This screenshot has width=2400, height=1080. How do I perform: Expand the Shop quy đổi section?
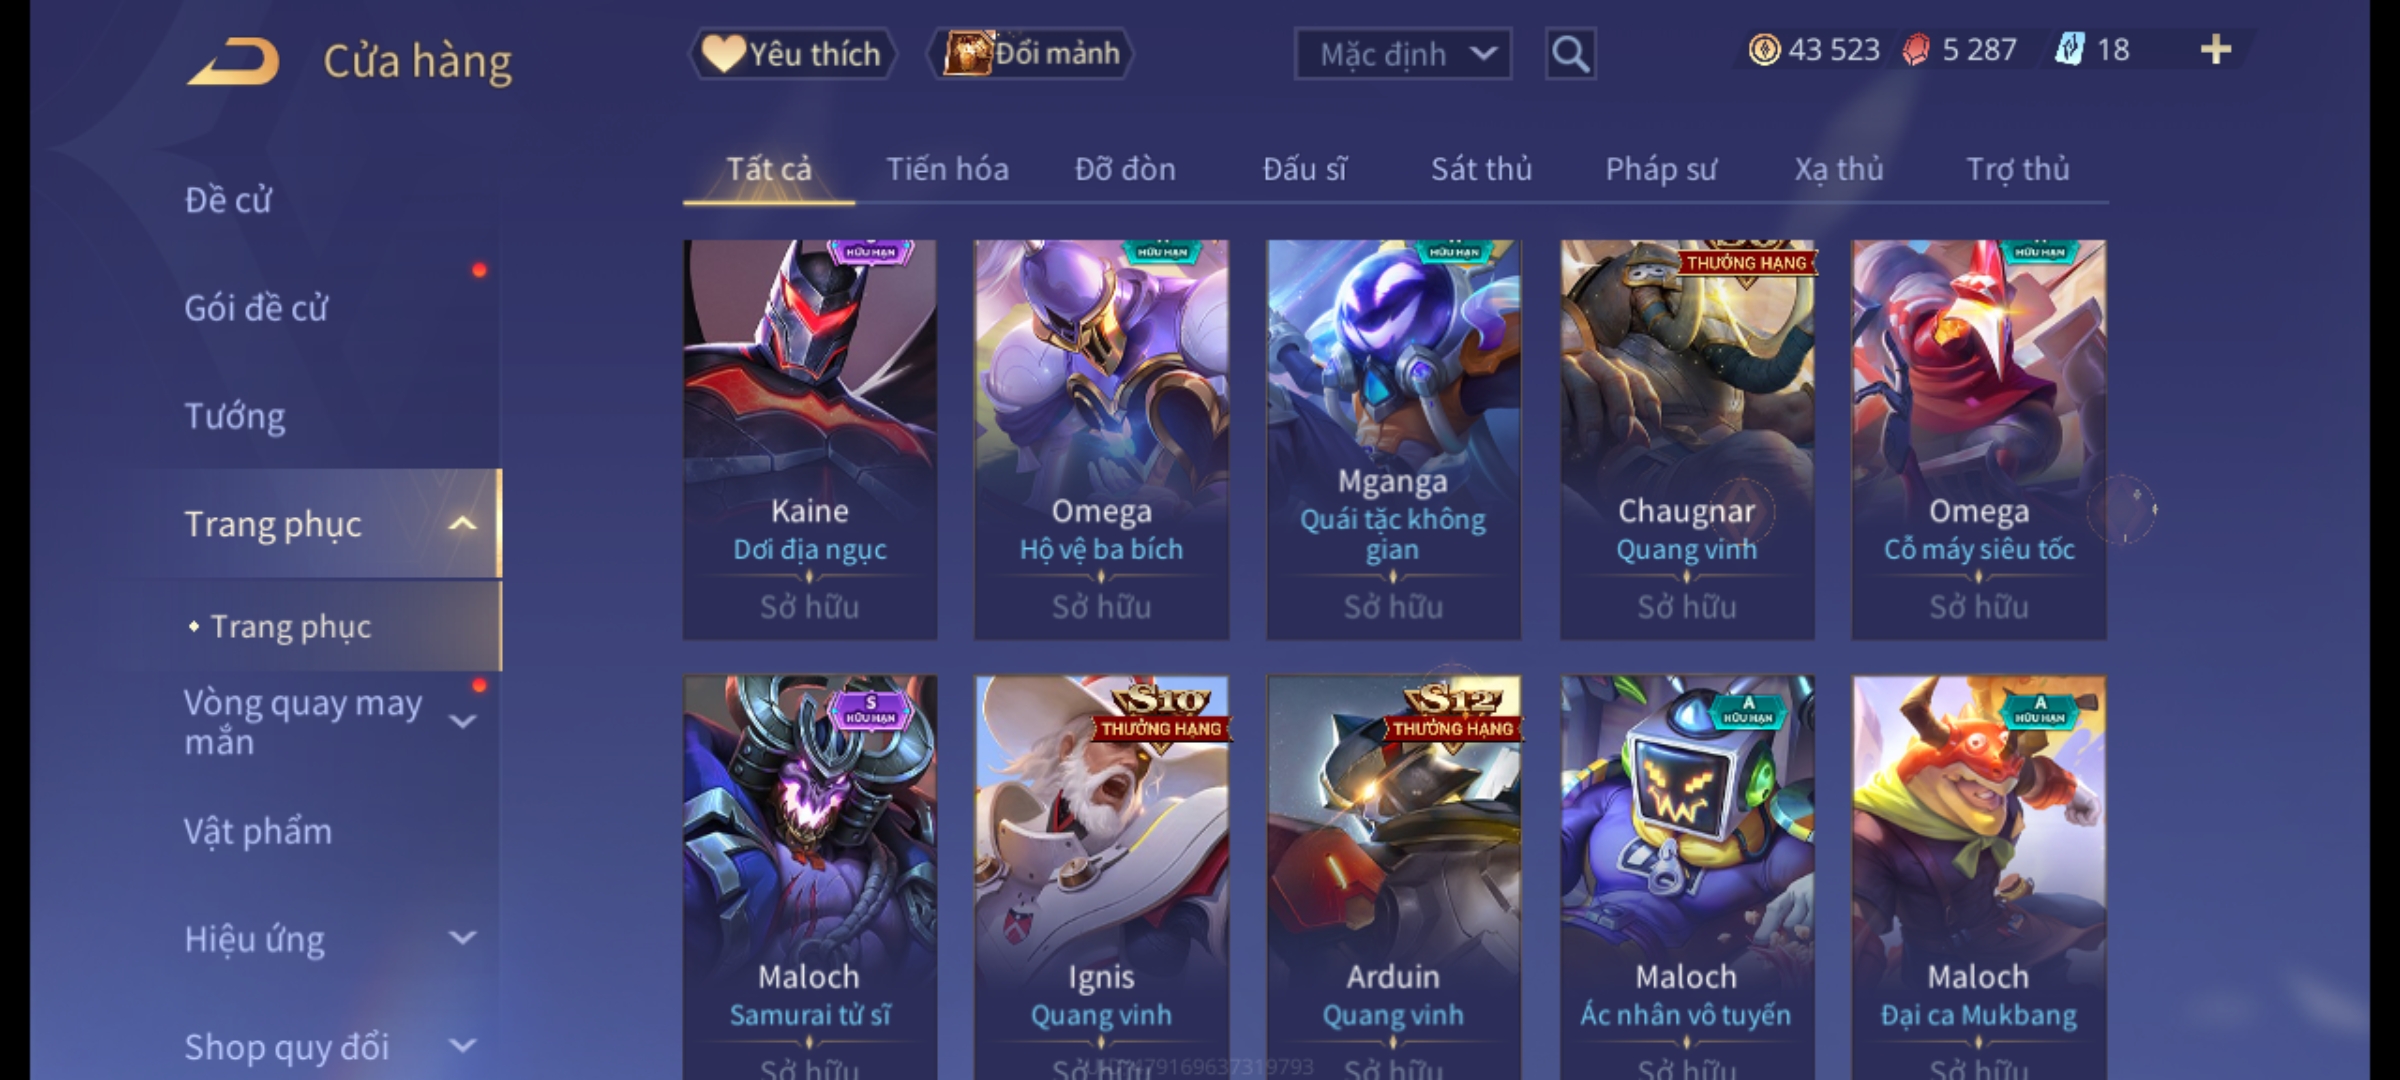coord(462,1046)
